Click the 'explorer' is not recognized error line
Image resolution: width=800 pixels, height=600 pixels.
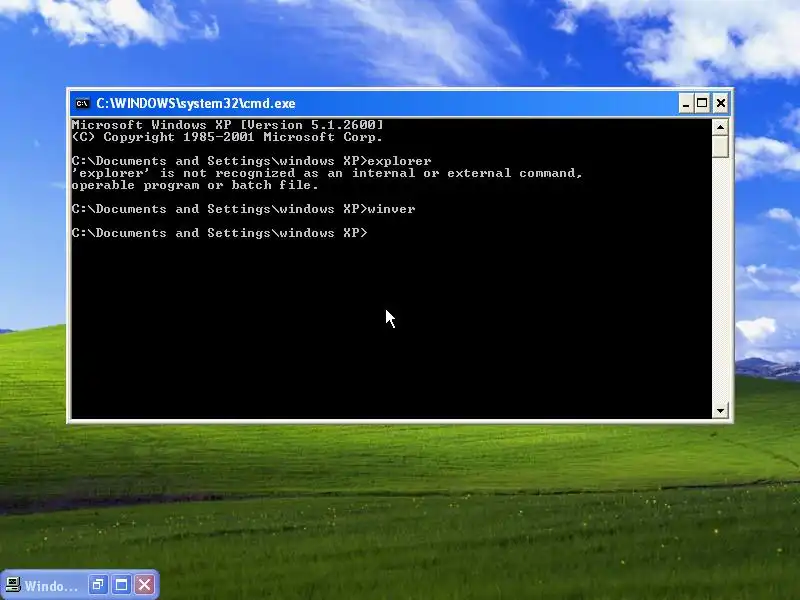[x=327, y=173]
